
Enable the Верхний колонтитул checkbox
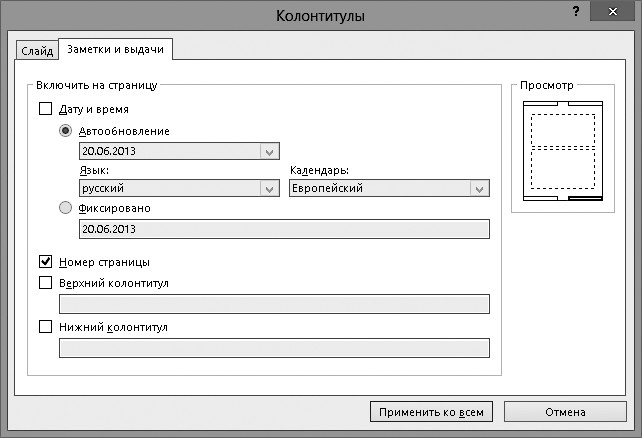(44, 283)
